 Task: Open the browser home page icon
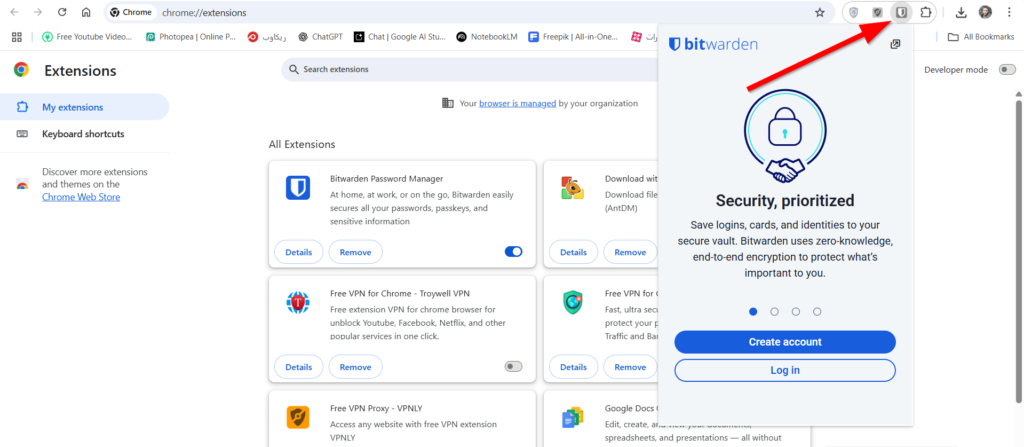(86, 12)
